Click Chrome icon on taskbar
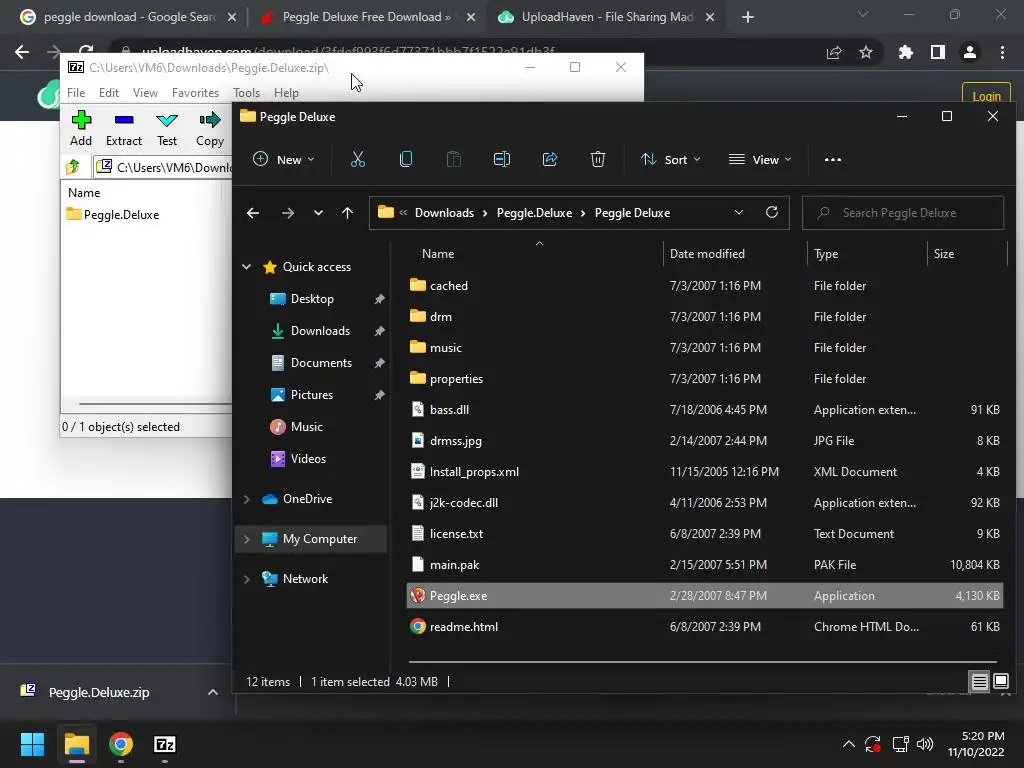The width and height of the screenshot is (1024, 768). 121,744
